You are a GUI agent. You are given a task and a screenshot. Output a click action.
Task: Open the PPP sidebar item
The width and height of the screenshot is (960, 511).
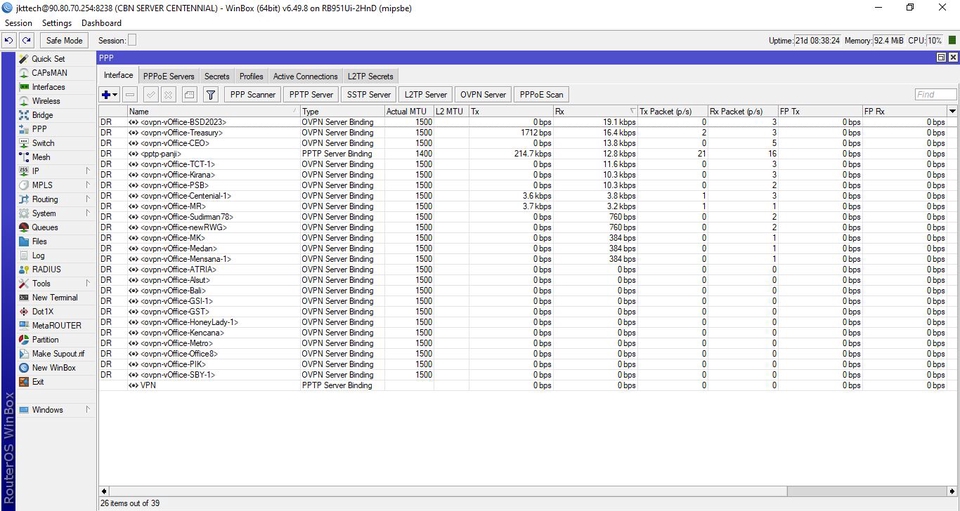[x=39, y=129]
